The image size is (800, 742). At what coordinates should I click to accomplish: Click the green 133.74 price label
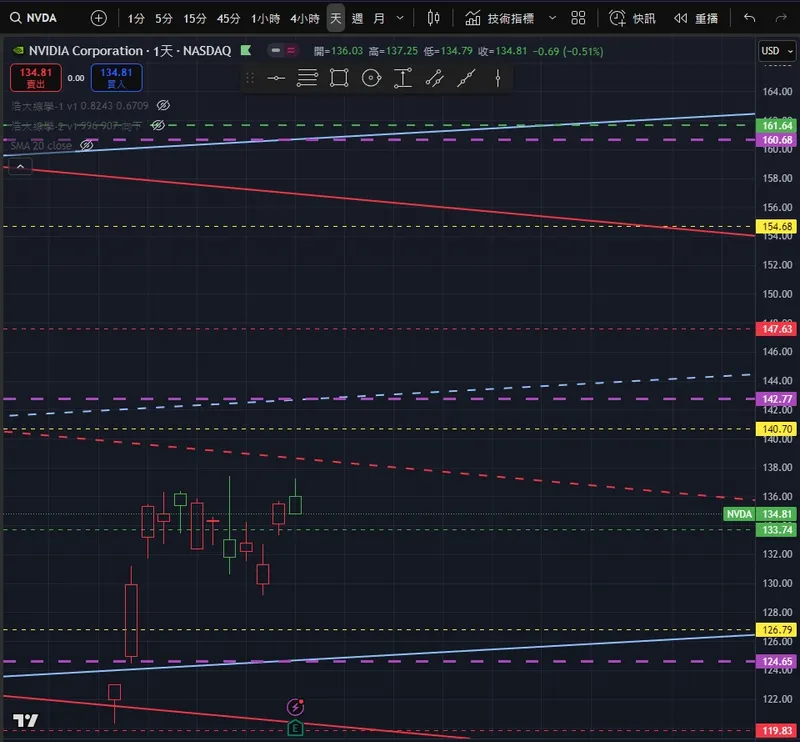777,530
